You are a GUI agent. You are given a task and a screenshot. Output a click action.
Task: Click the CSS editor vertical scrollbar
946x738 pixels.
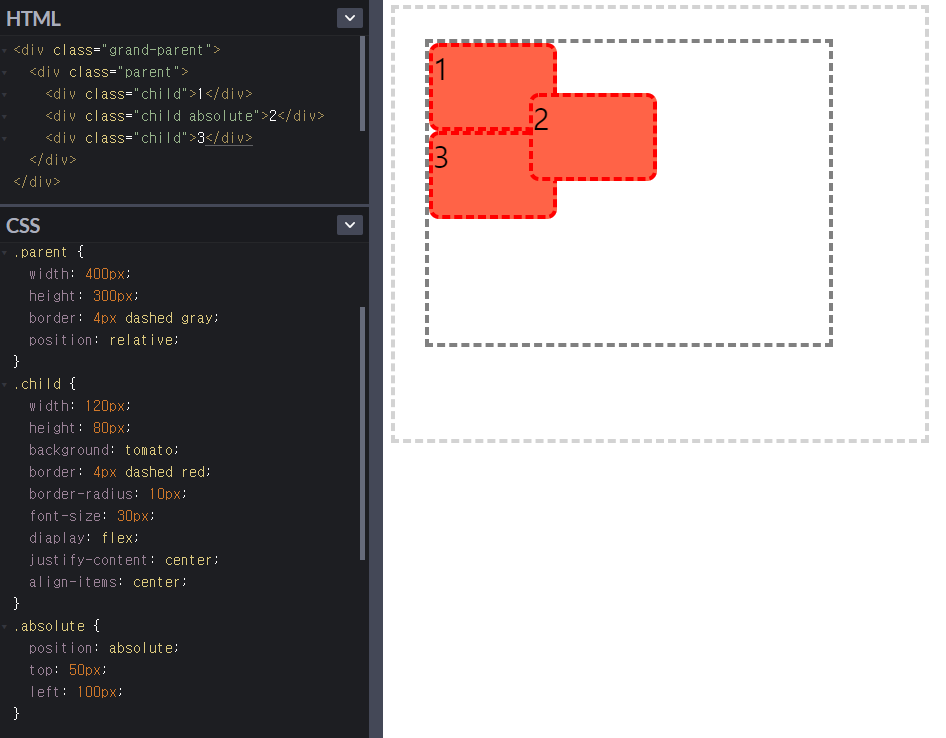tap(363, 433)
